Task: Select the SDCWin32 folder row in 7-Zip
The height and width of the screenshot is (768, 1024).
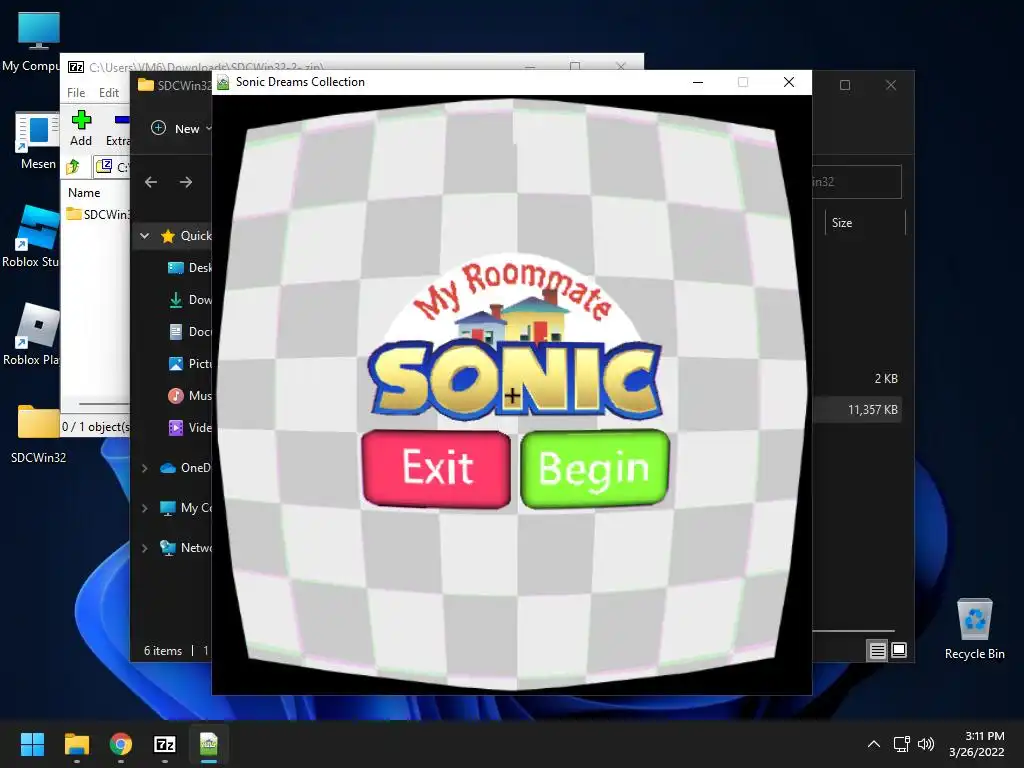Action: 97,214
